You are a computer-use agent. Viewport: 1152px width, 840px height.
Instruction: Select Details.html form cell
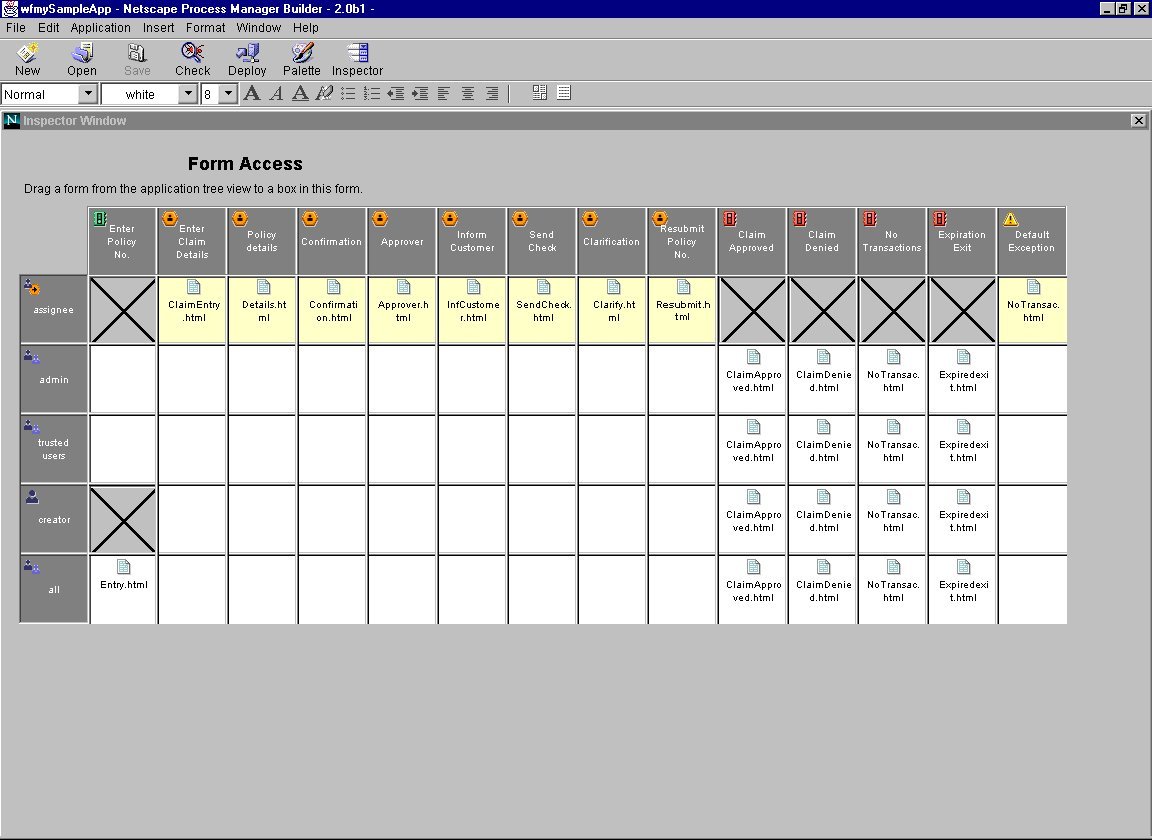tap(263, 310)
